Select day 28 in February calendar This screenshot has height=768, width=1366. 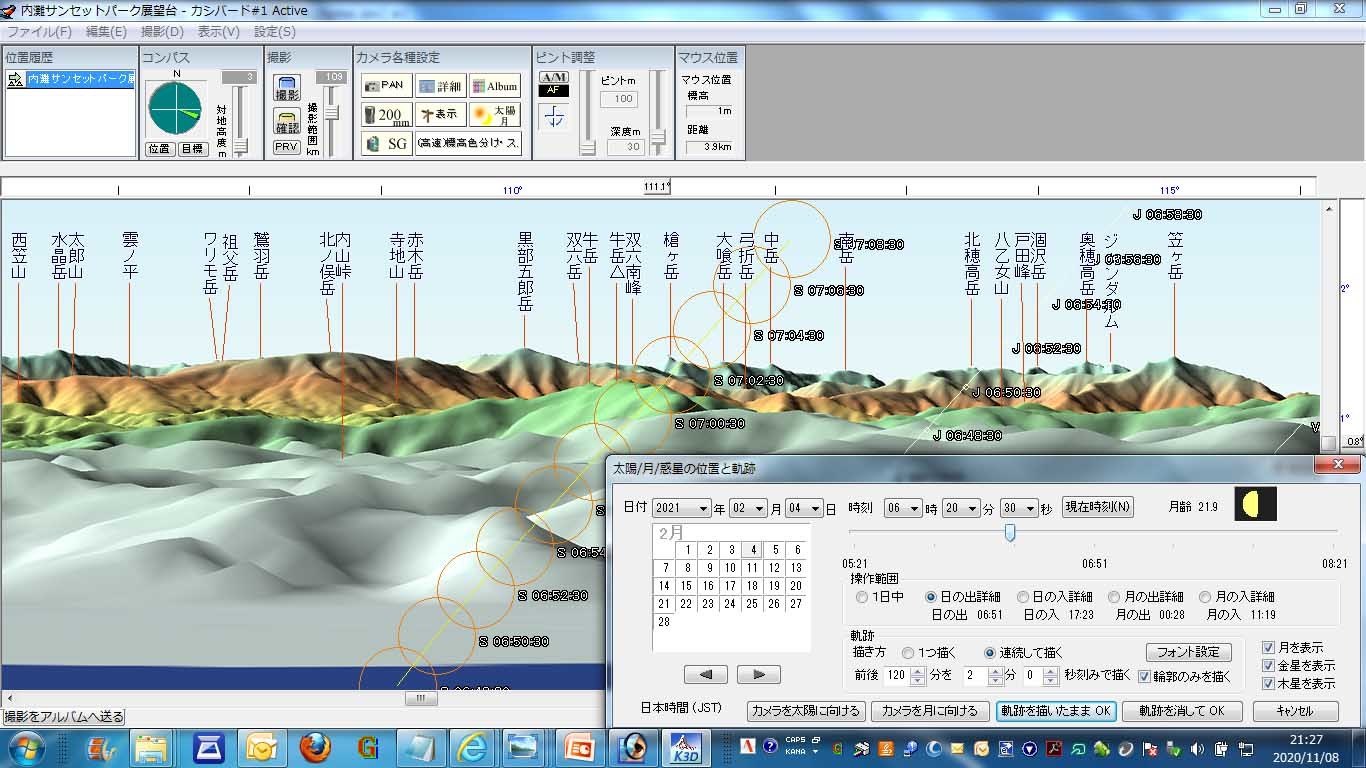[664, 622]
